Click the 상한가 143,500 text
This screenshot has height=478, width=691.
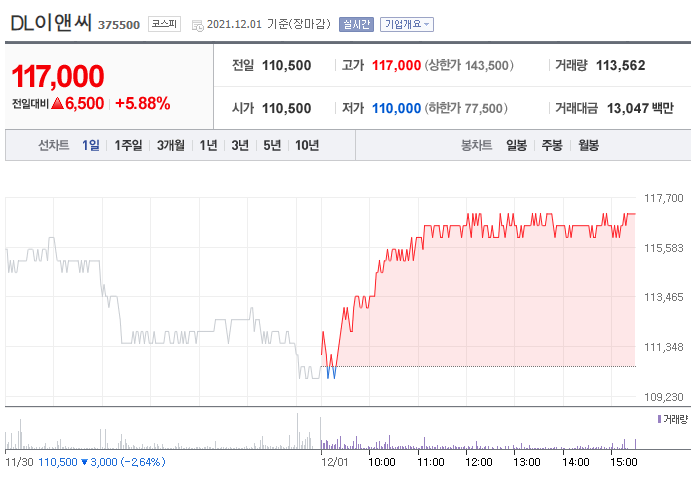click(469, 66)
